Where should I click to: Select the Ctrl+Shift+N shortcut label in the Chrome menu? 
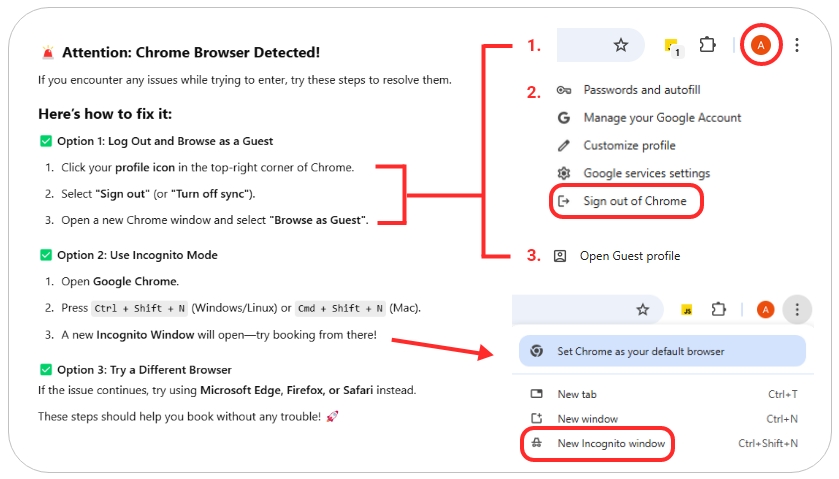point(768,444)
